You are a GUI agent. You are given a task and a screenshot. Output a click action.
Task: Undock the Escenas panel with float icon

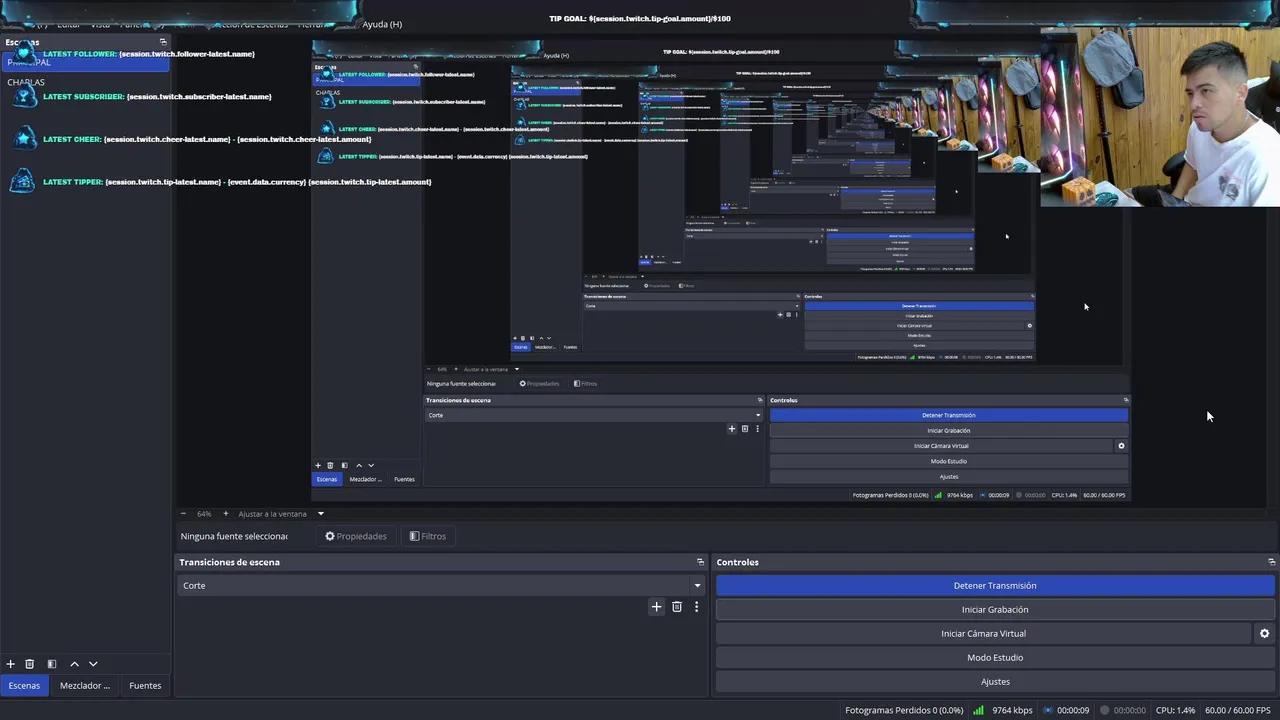click(x=163, y=42)
